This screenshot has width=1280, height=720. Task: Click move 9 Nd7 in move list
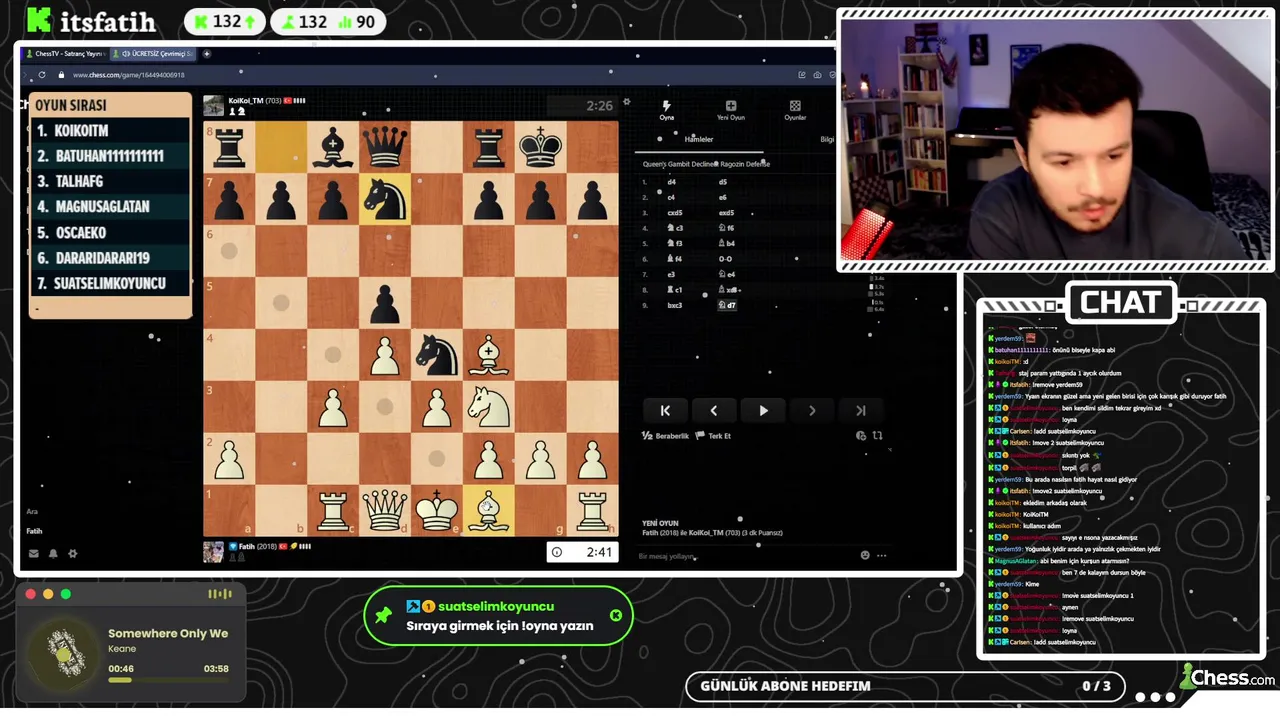click(x=727, y=305)
